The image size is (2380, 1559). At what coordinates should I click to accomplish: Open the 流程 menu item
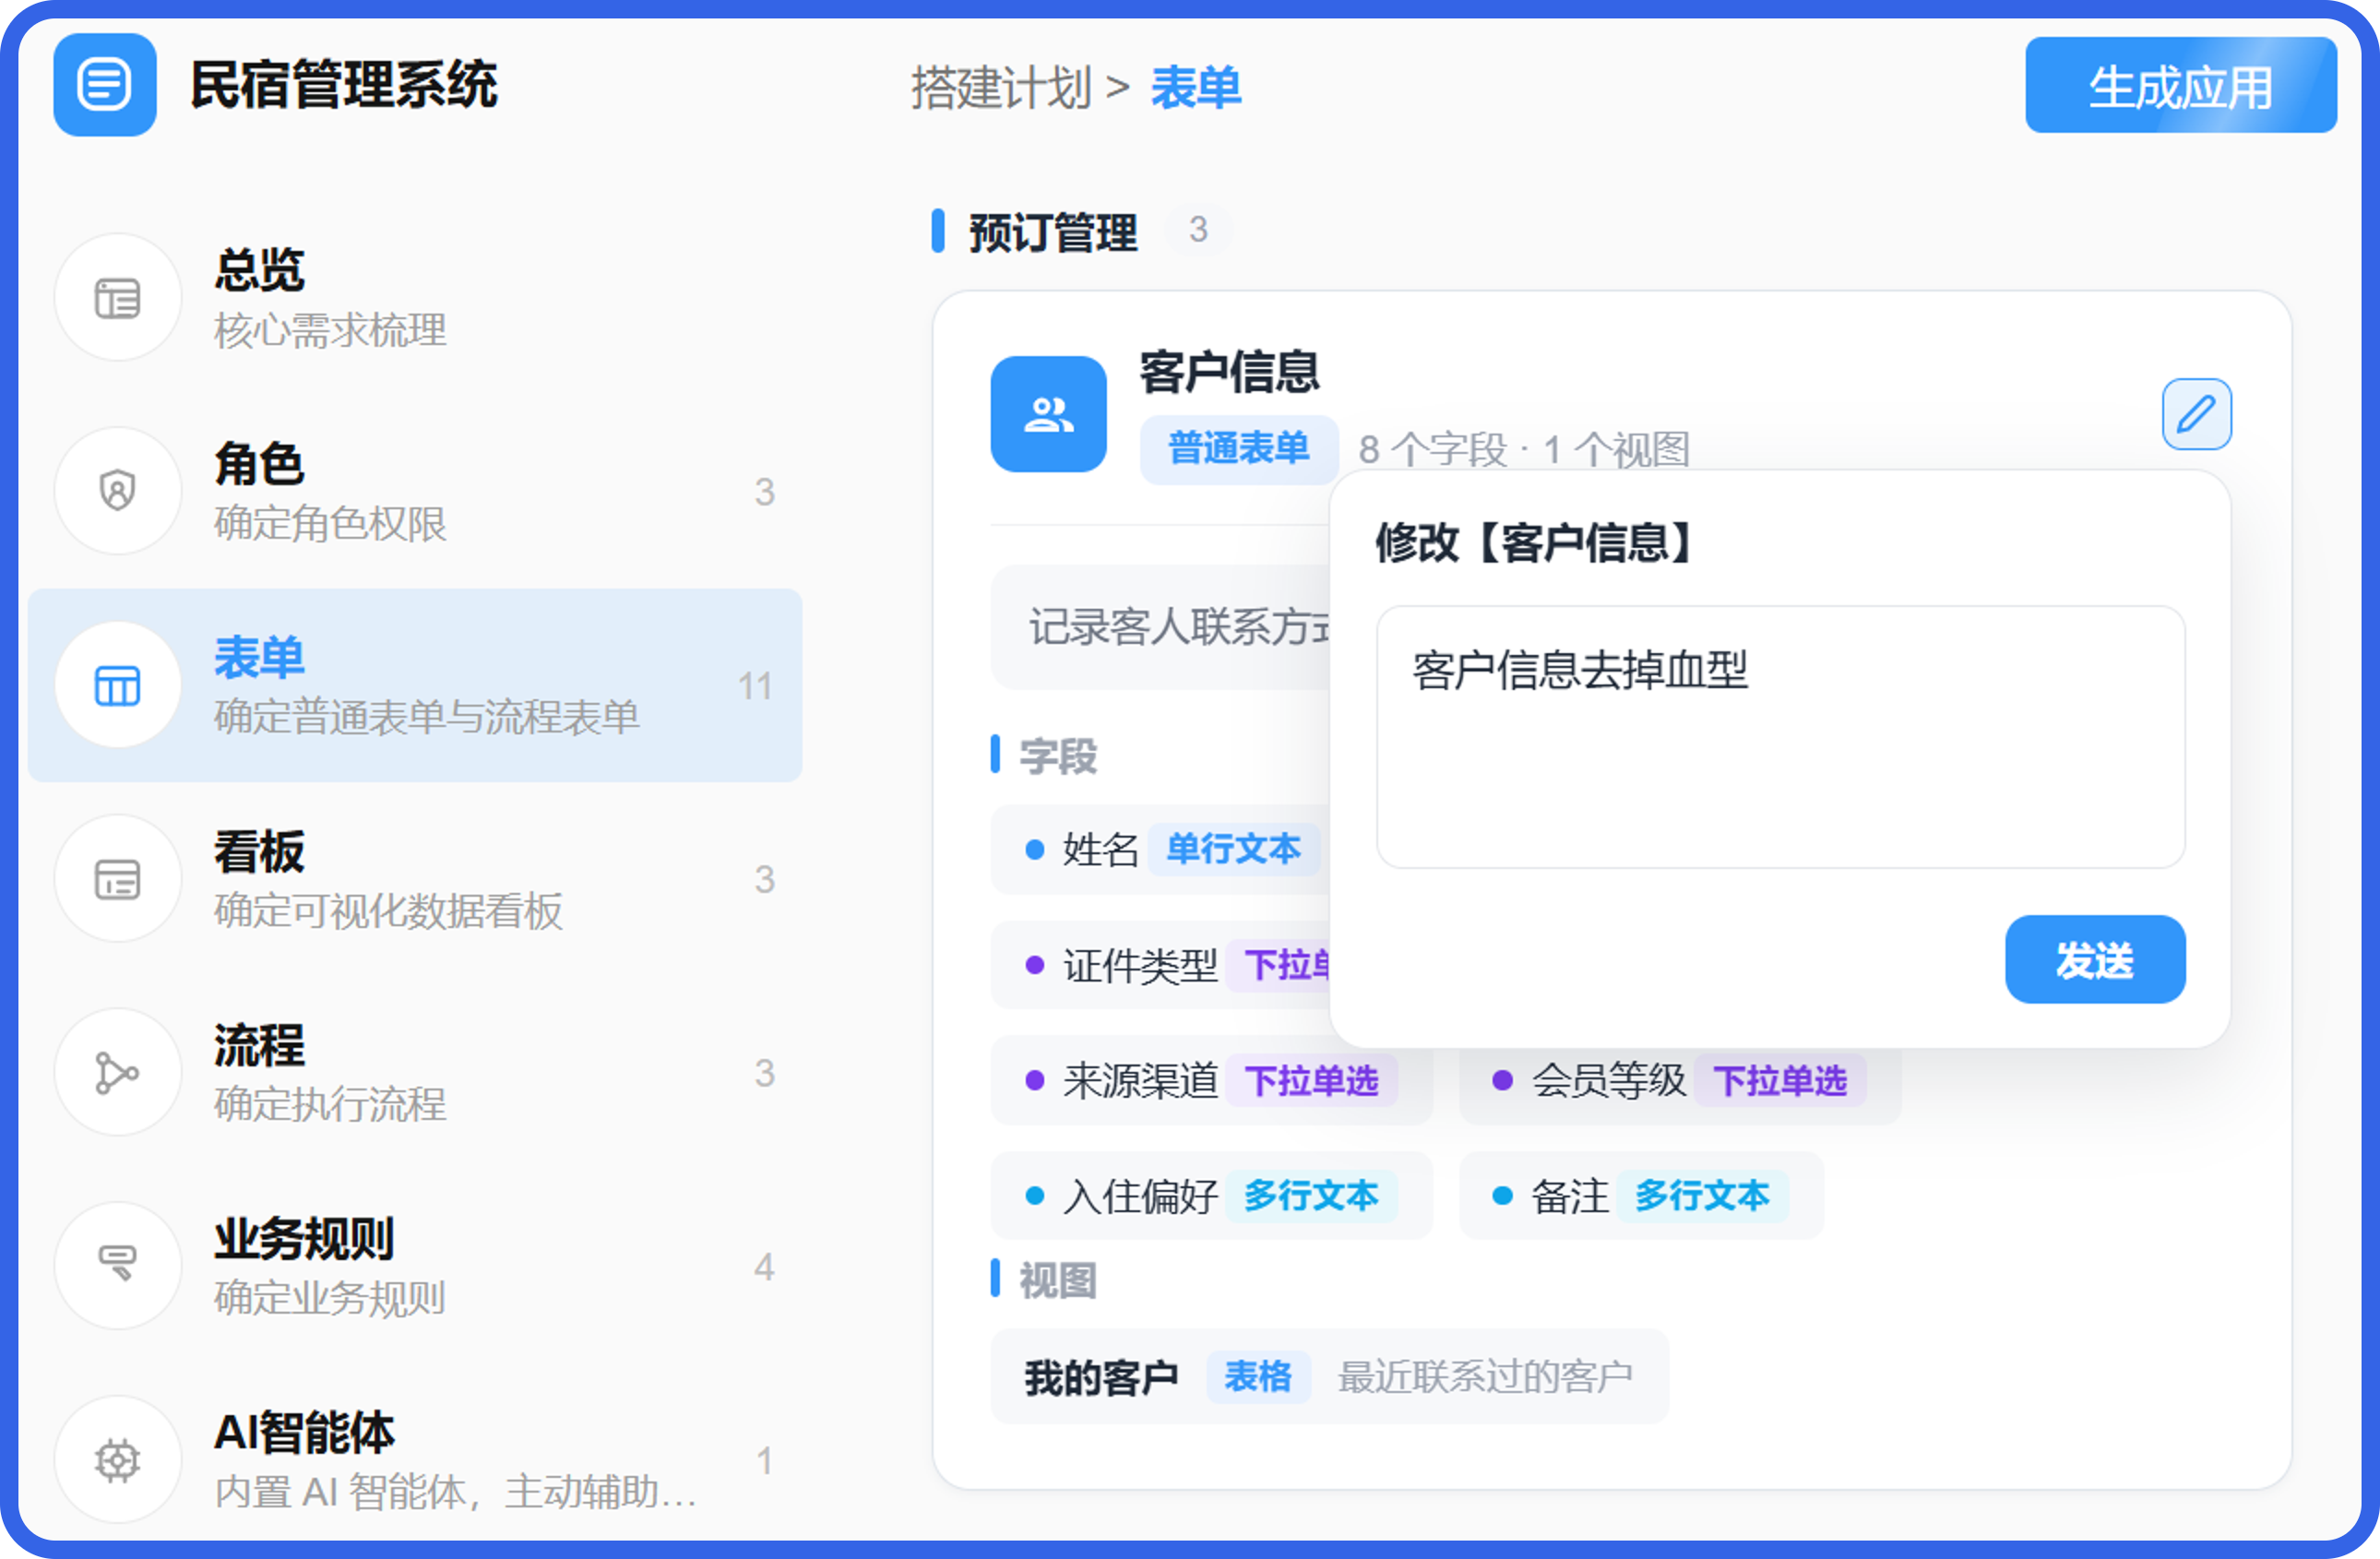point(415,1072)
